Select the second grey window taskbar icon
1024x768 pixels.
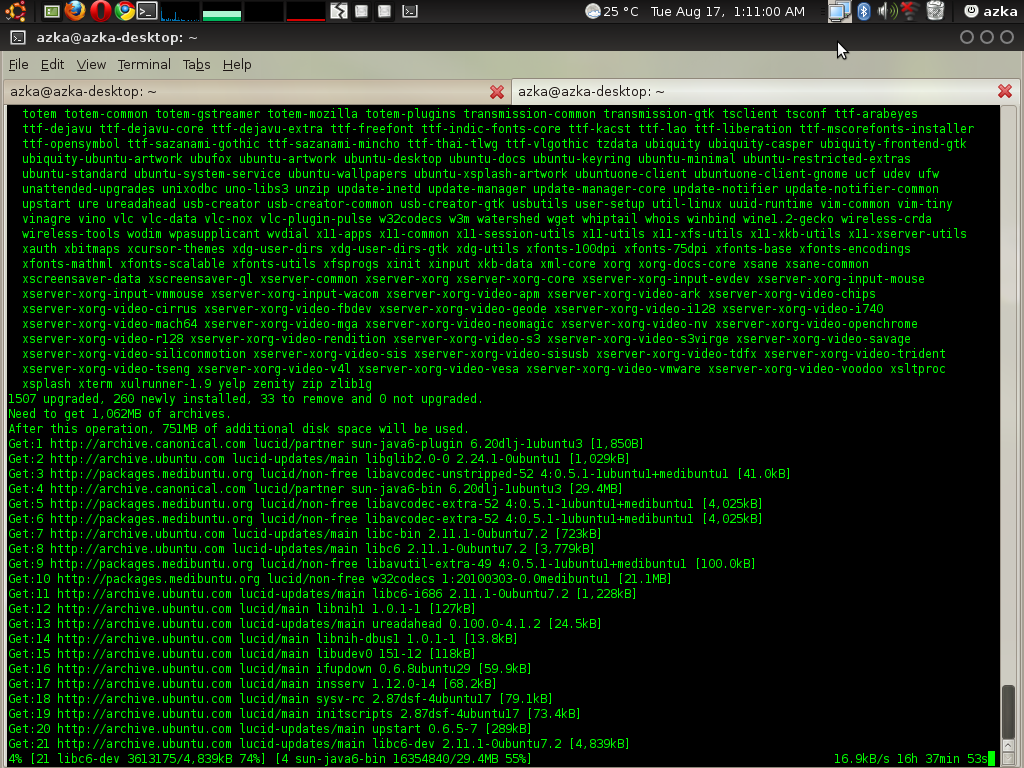point(385,11)
